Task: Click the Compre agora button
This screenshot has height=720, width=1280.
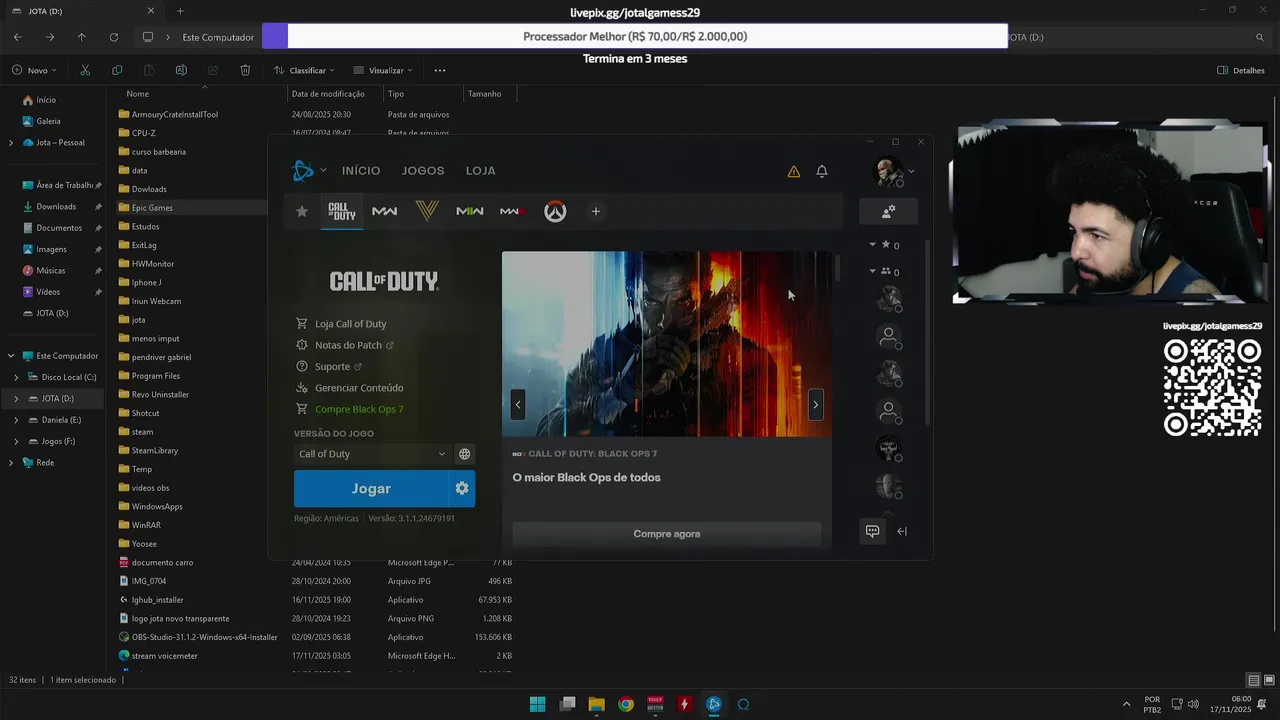Action: [x=667, y=534]
